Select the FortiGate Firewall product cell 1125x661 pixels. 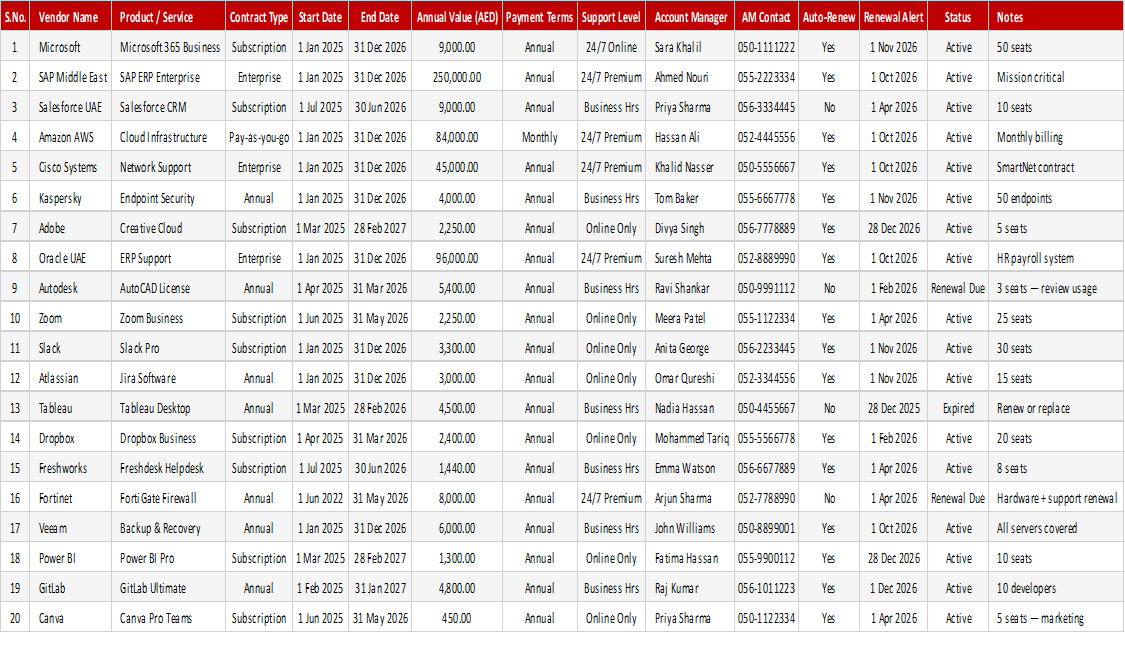click(x=168, y=499)
